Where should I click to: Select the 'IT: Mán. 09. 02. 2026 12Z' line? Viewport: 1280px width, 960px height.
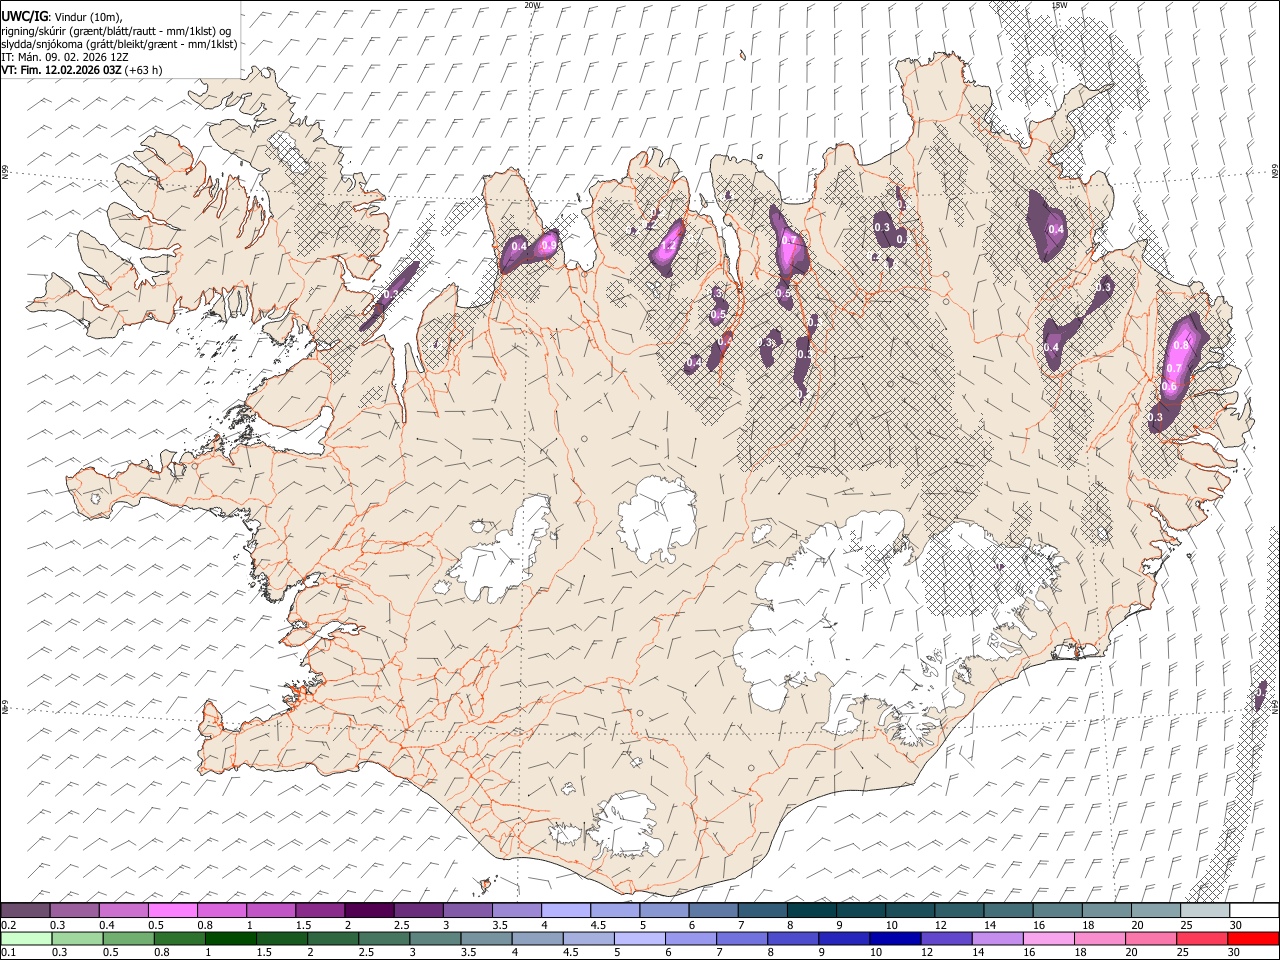point(65,57)
